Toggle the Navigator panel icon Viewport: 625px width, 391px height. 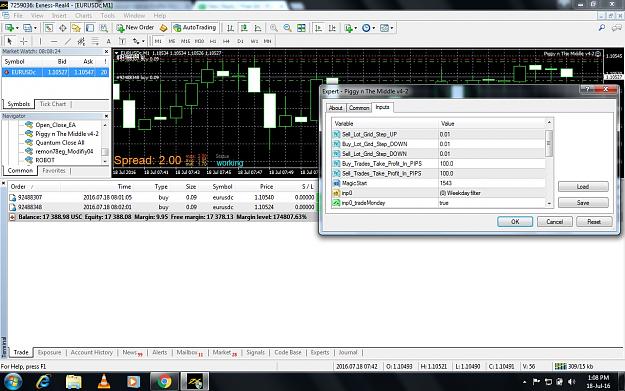pos(76,28)
